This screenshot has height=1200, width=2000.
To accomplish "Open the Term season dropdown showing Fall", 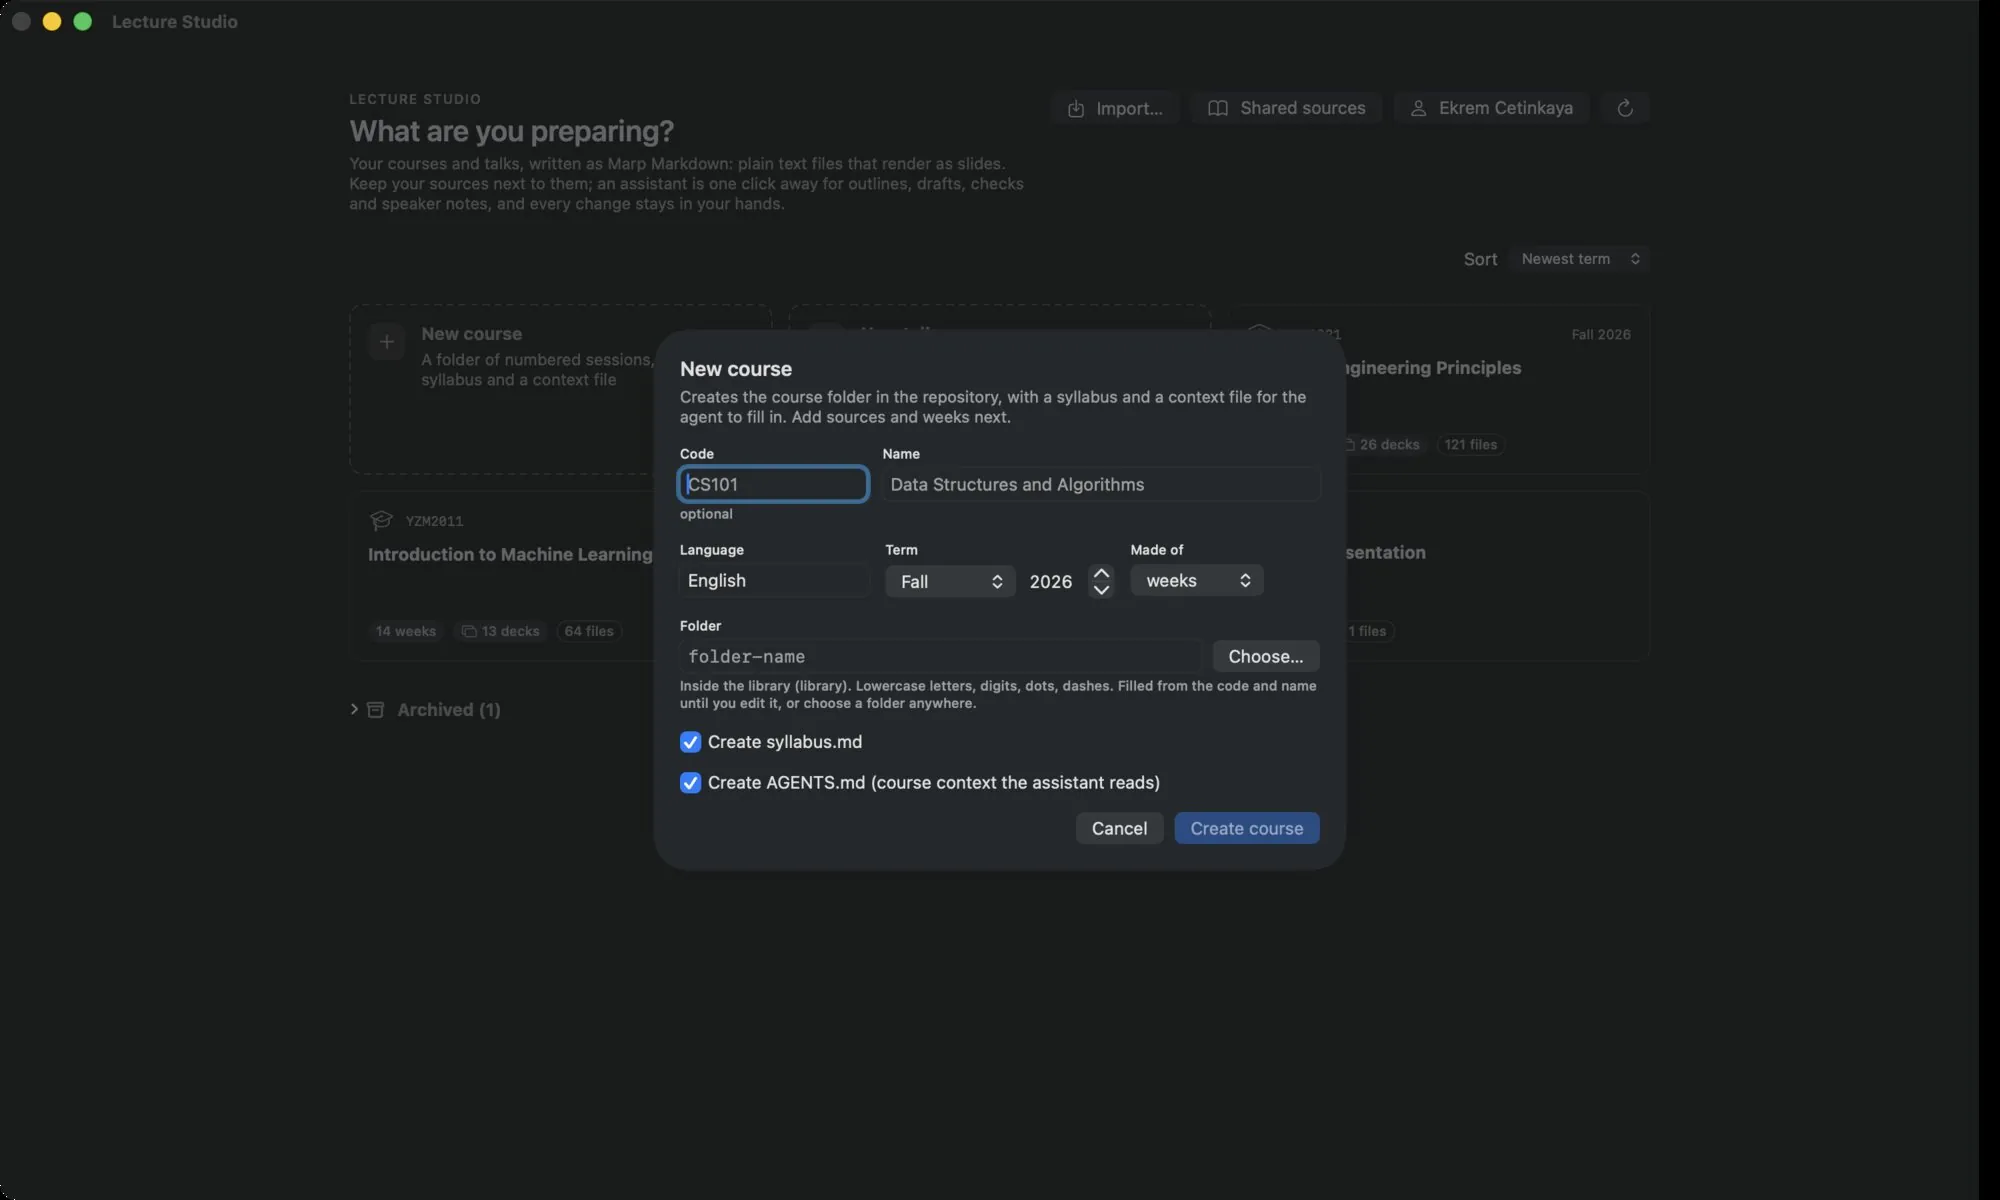I will point(950,581).
